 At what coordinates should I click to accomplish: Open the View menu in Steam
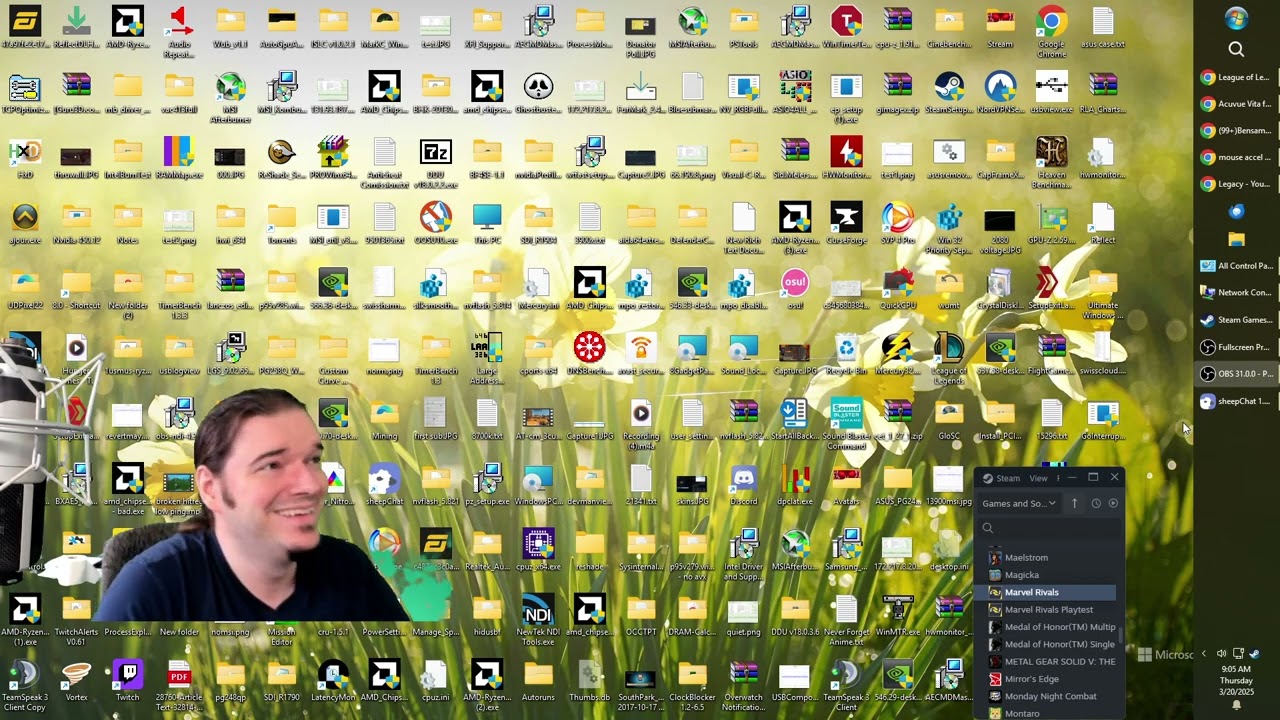pos(1039,478)
